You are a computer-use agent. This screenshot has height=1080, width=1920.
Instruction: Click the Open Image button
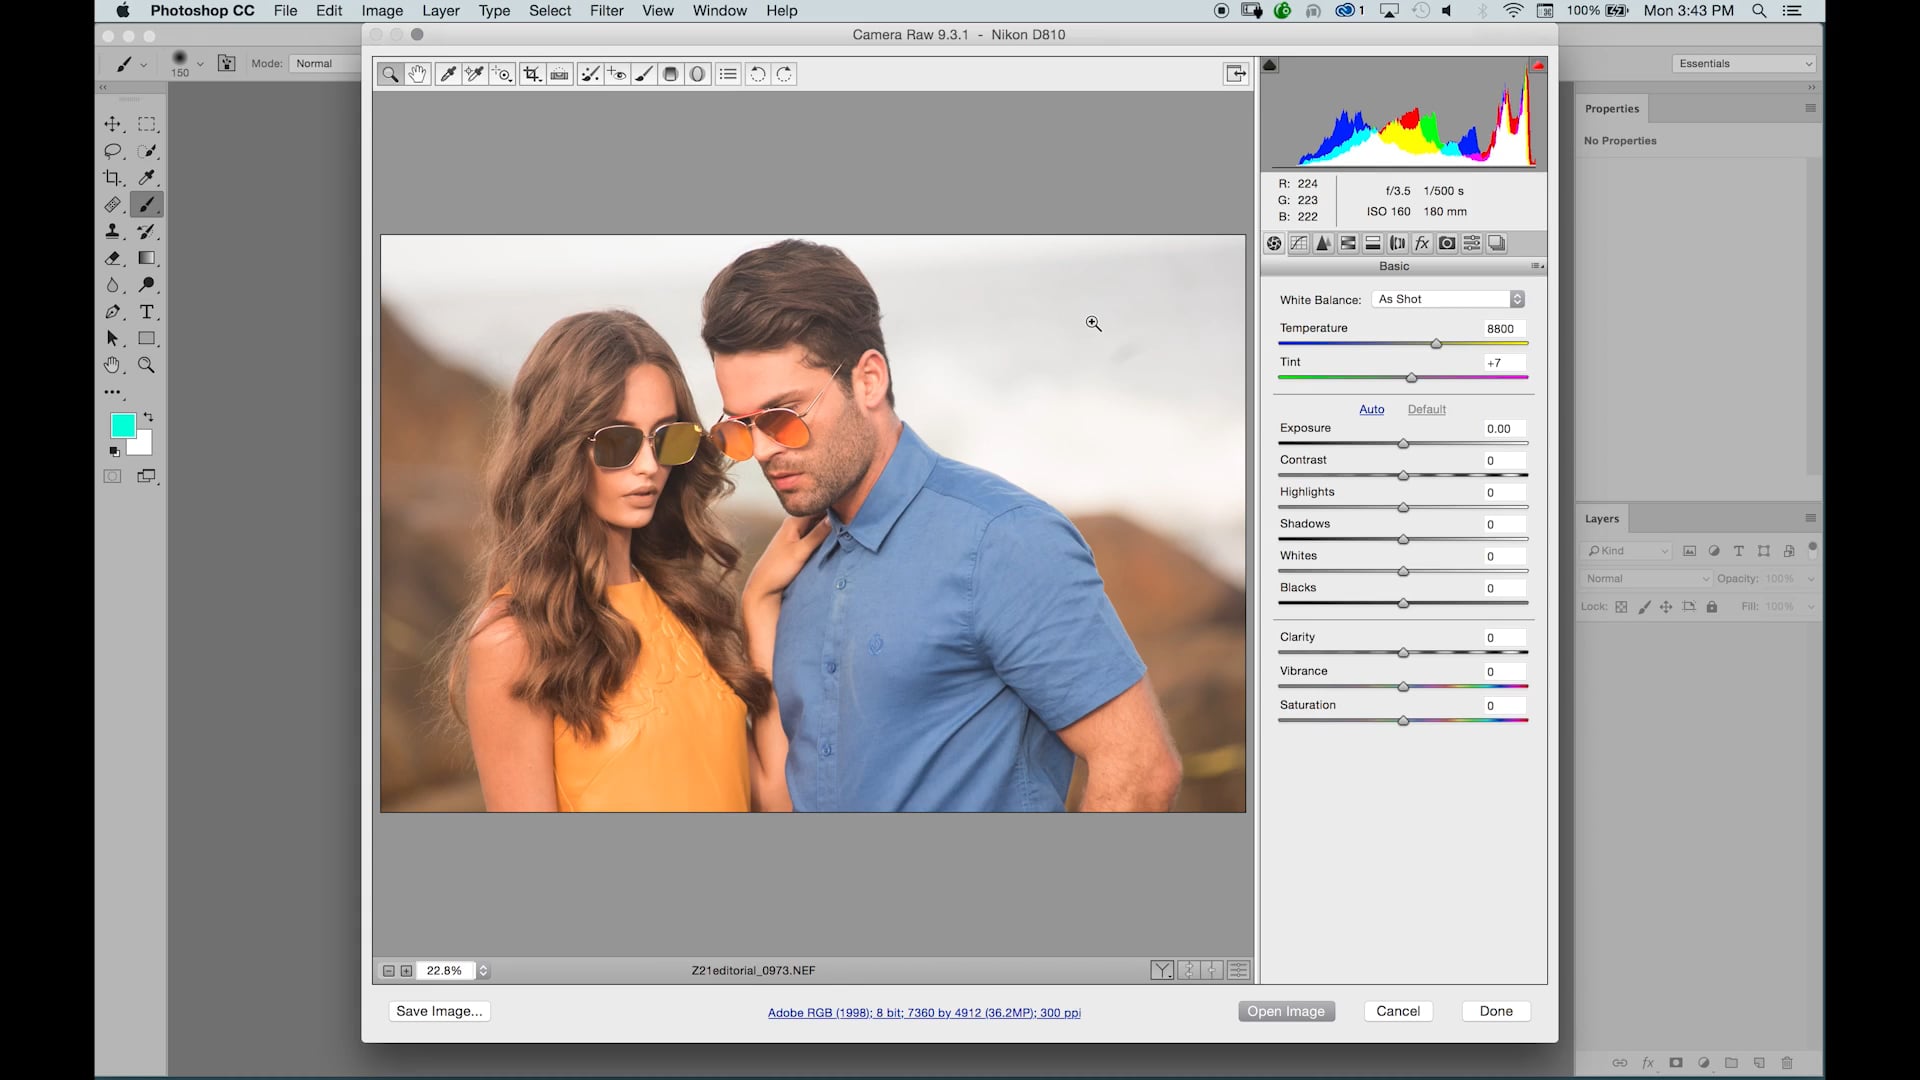(1286, 1011)
